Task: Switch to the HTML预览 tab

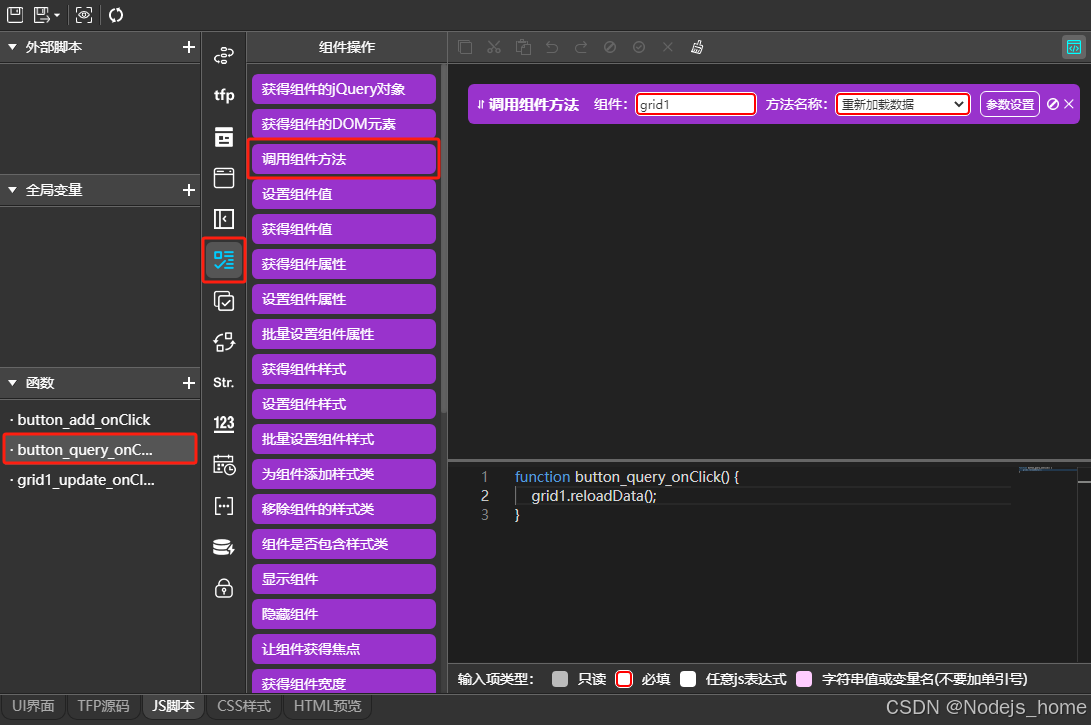Action: (x=327, y=706)
